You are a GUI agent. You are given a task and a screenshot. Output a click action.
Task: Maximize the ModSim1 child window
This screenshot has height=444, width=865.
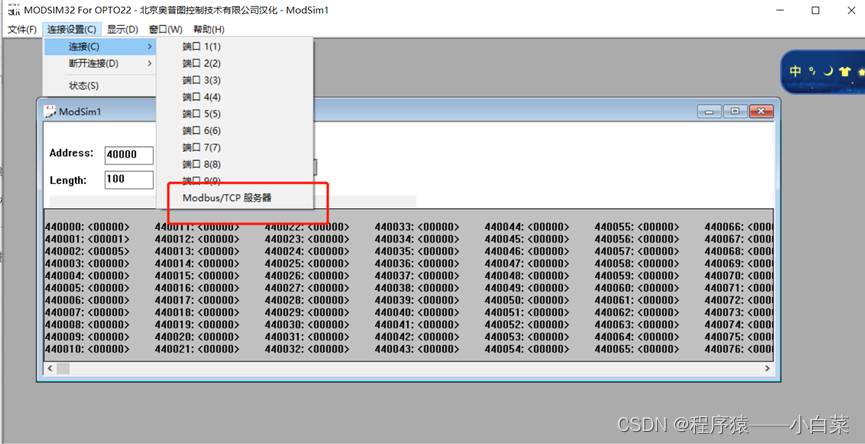click(735, 111)
